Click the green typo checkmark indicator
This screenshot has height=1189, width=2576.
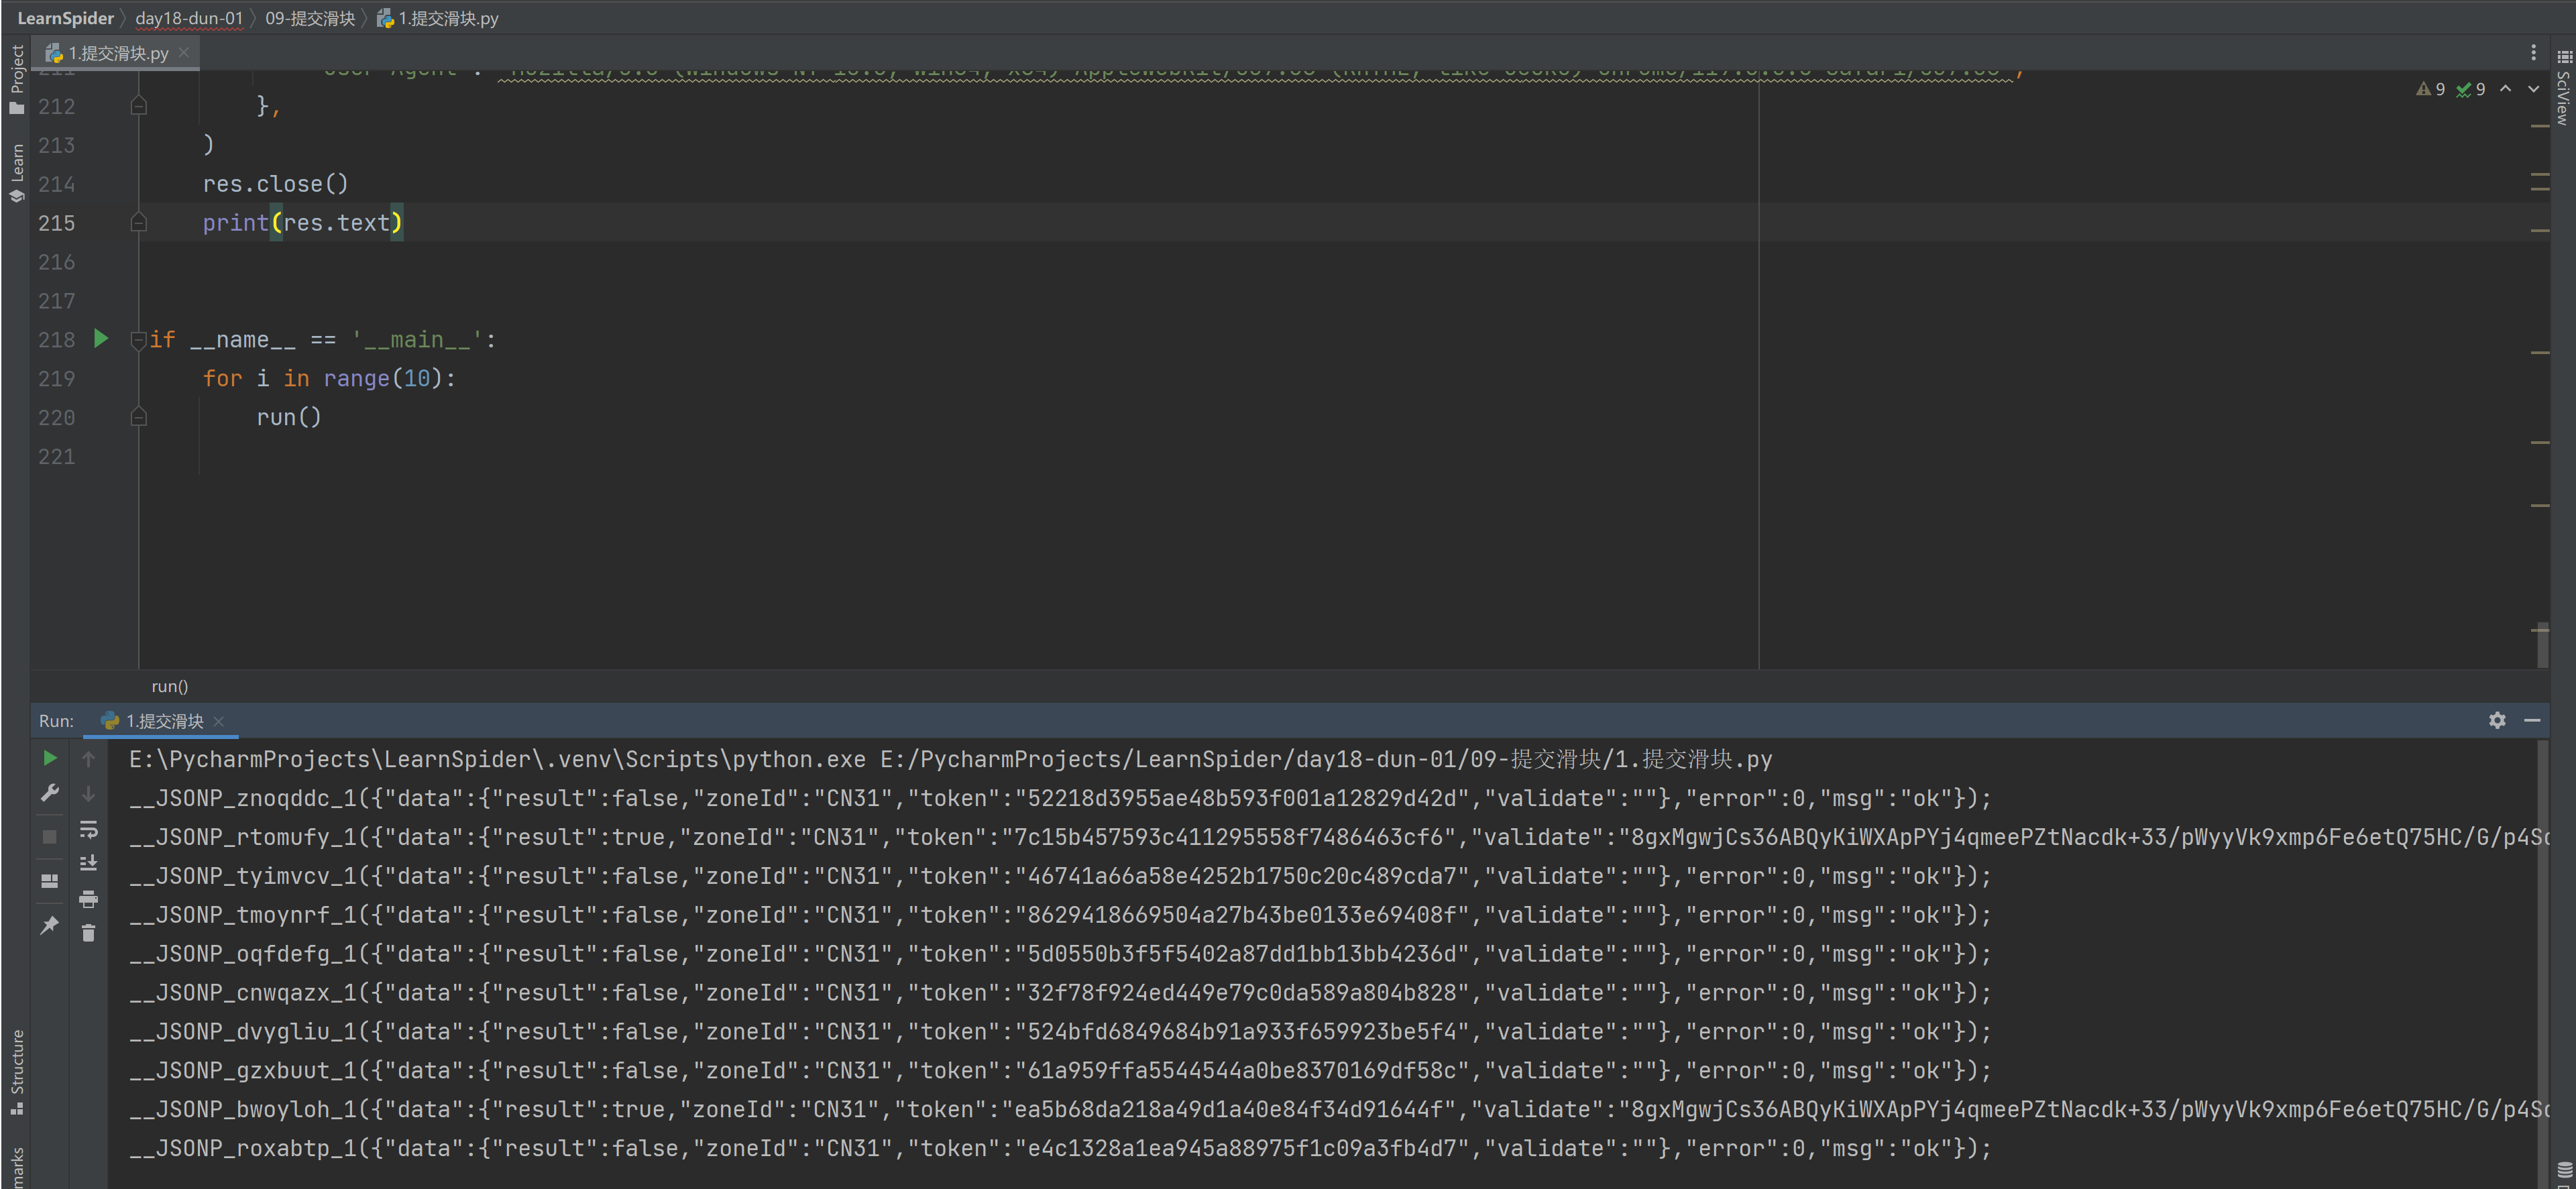click(x=2470, y=89)
